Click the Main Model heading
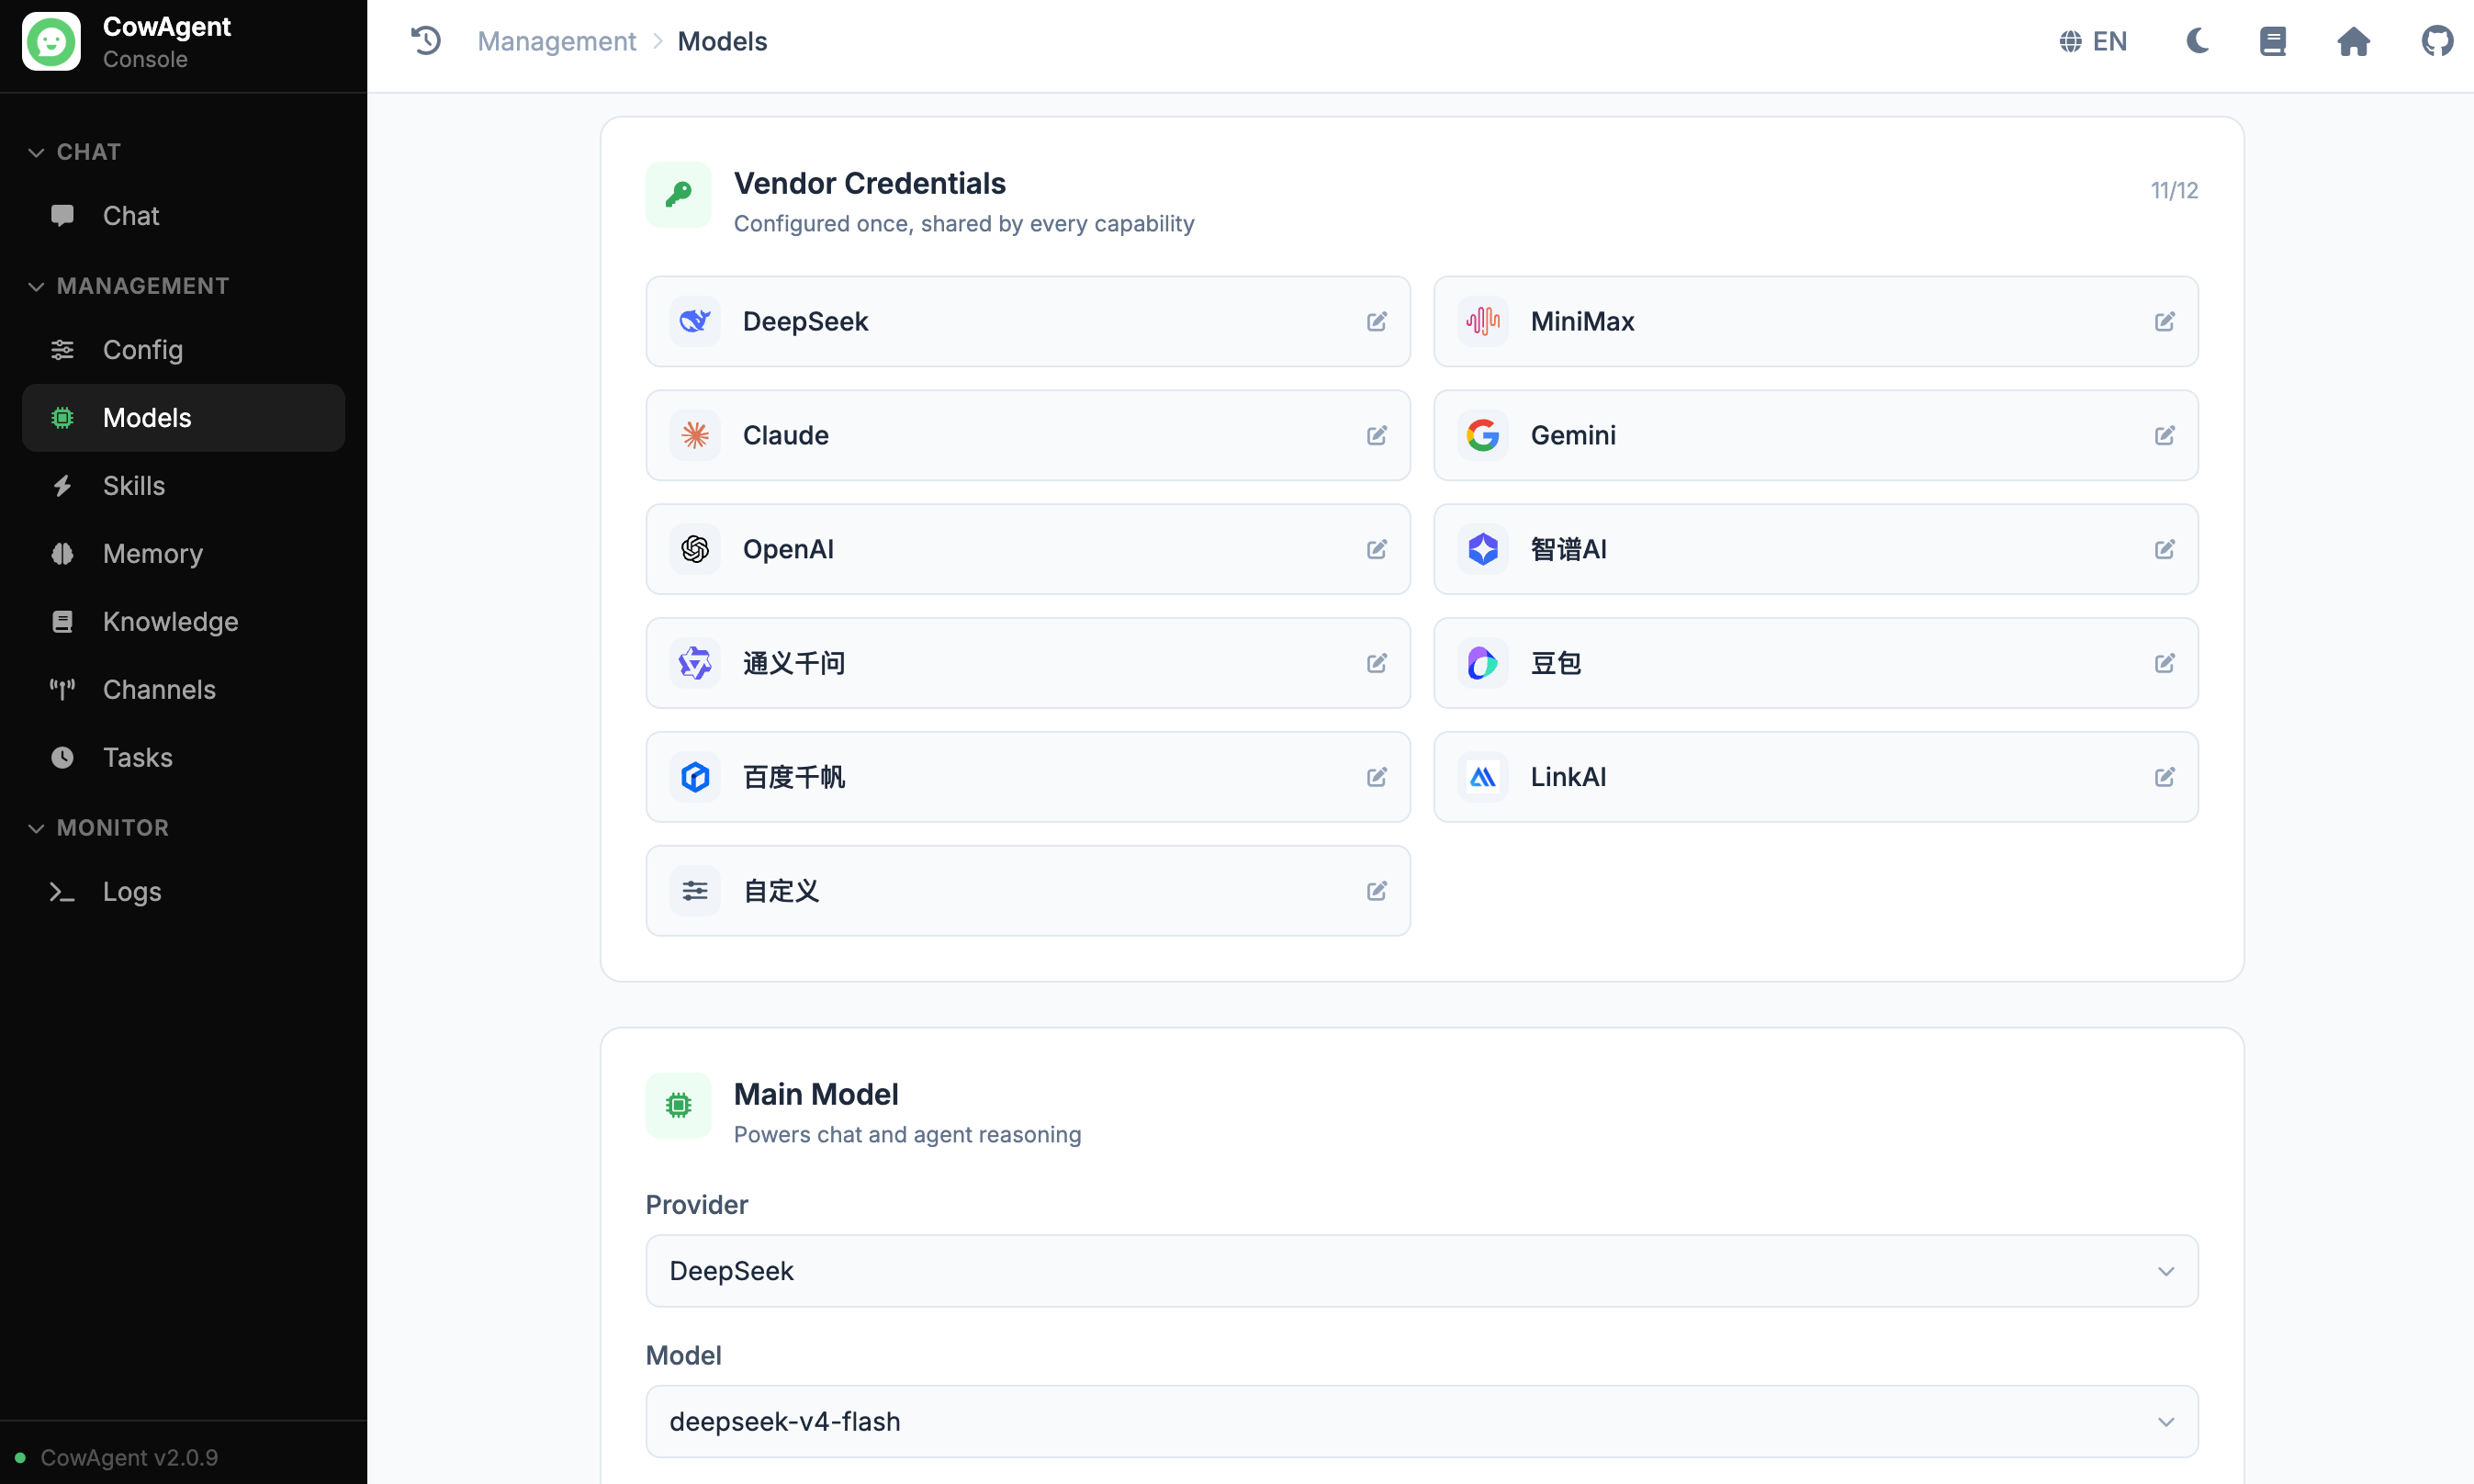 point(816,1094)
